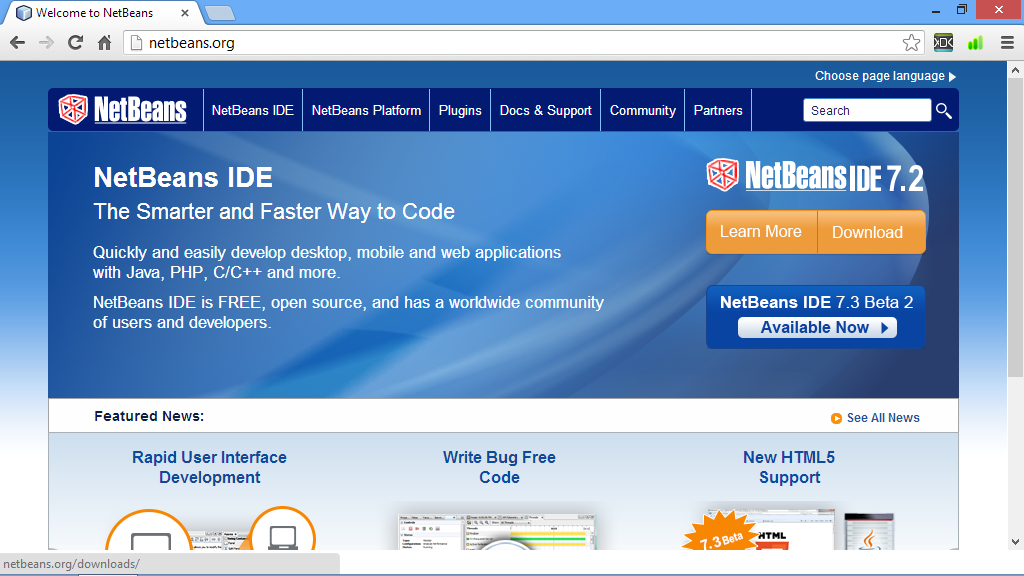Screen dimensions: 1024x576
Task: Open the Community menu item
Action: 643,110
